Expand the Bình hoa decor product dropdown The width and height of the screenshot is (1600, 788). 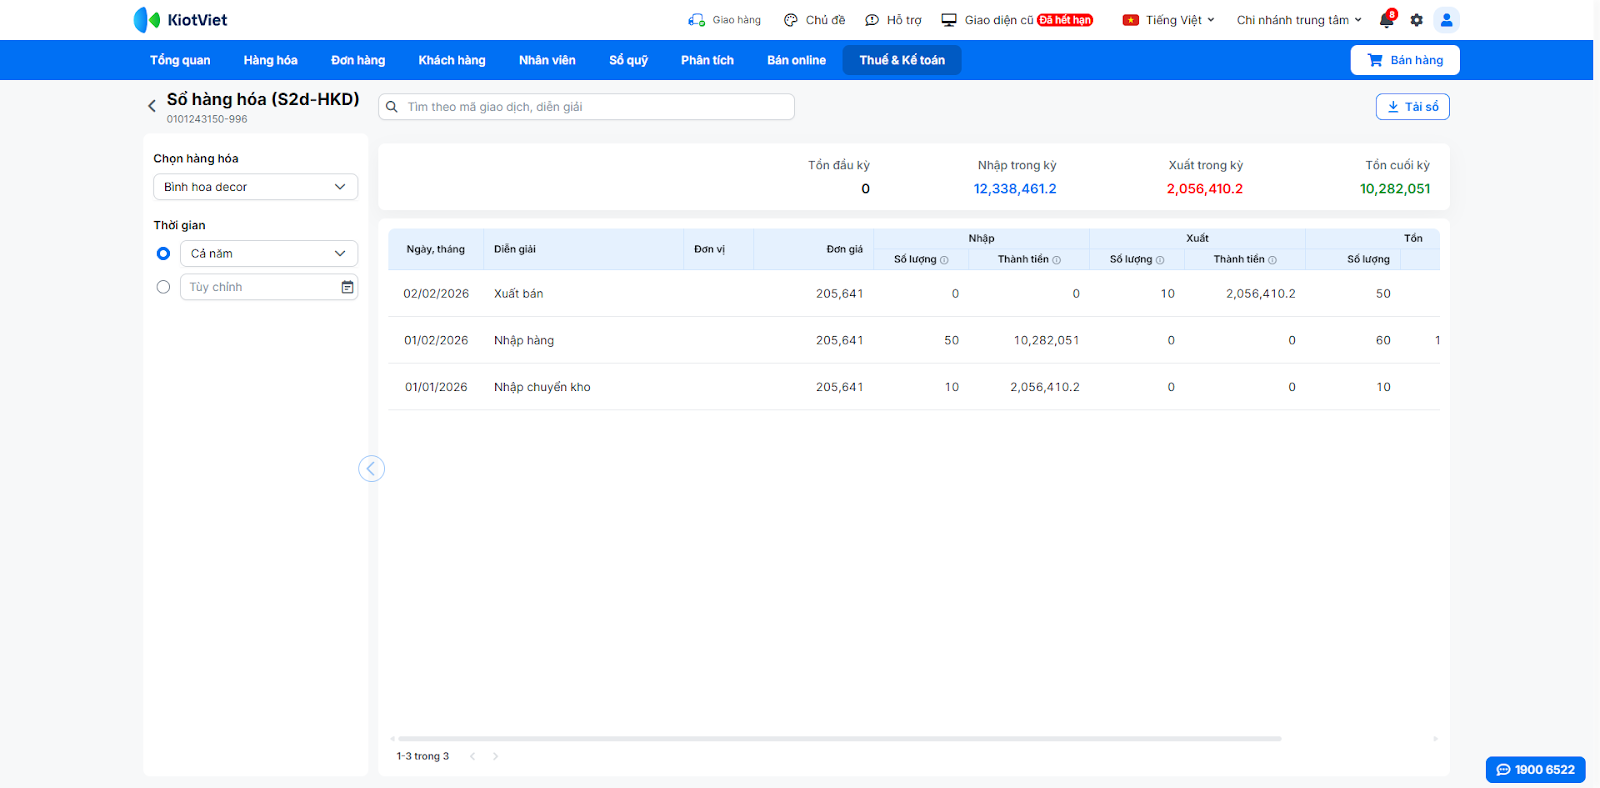tap(255, 187)
